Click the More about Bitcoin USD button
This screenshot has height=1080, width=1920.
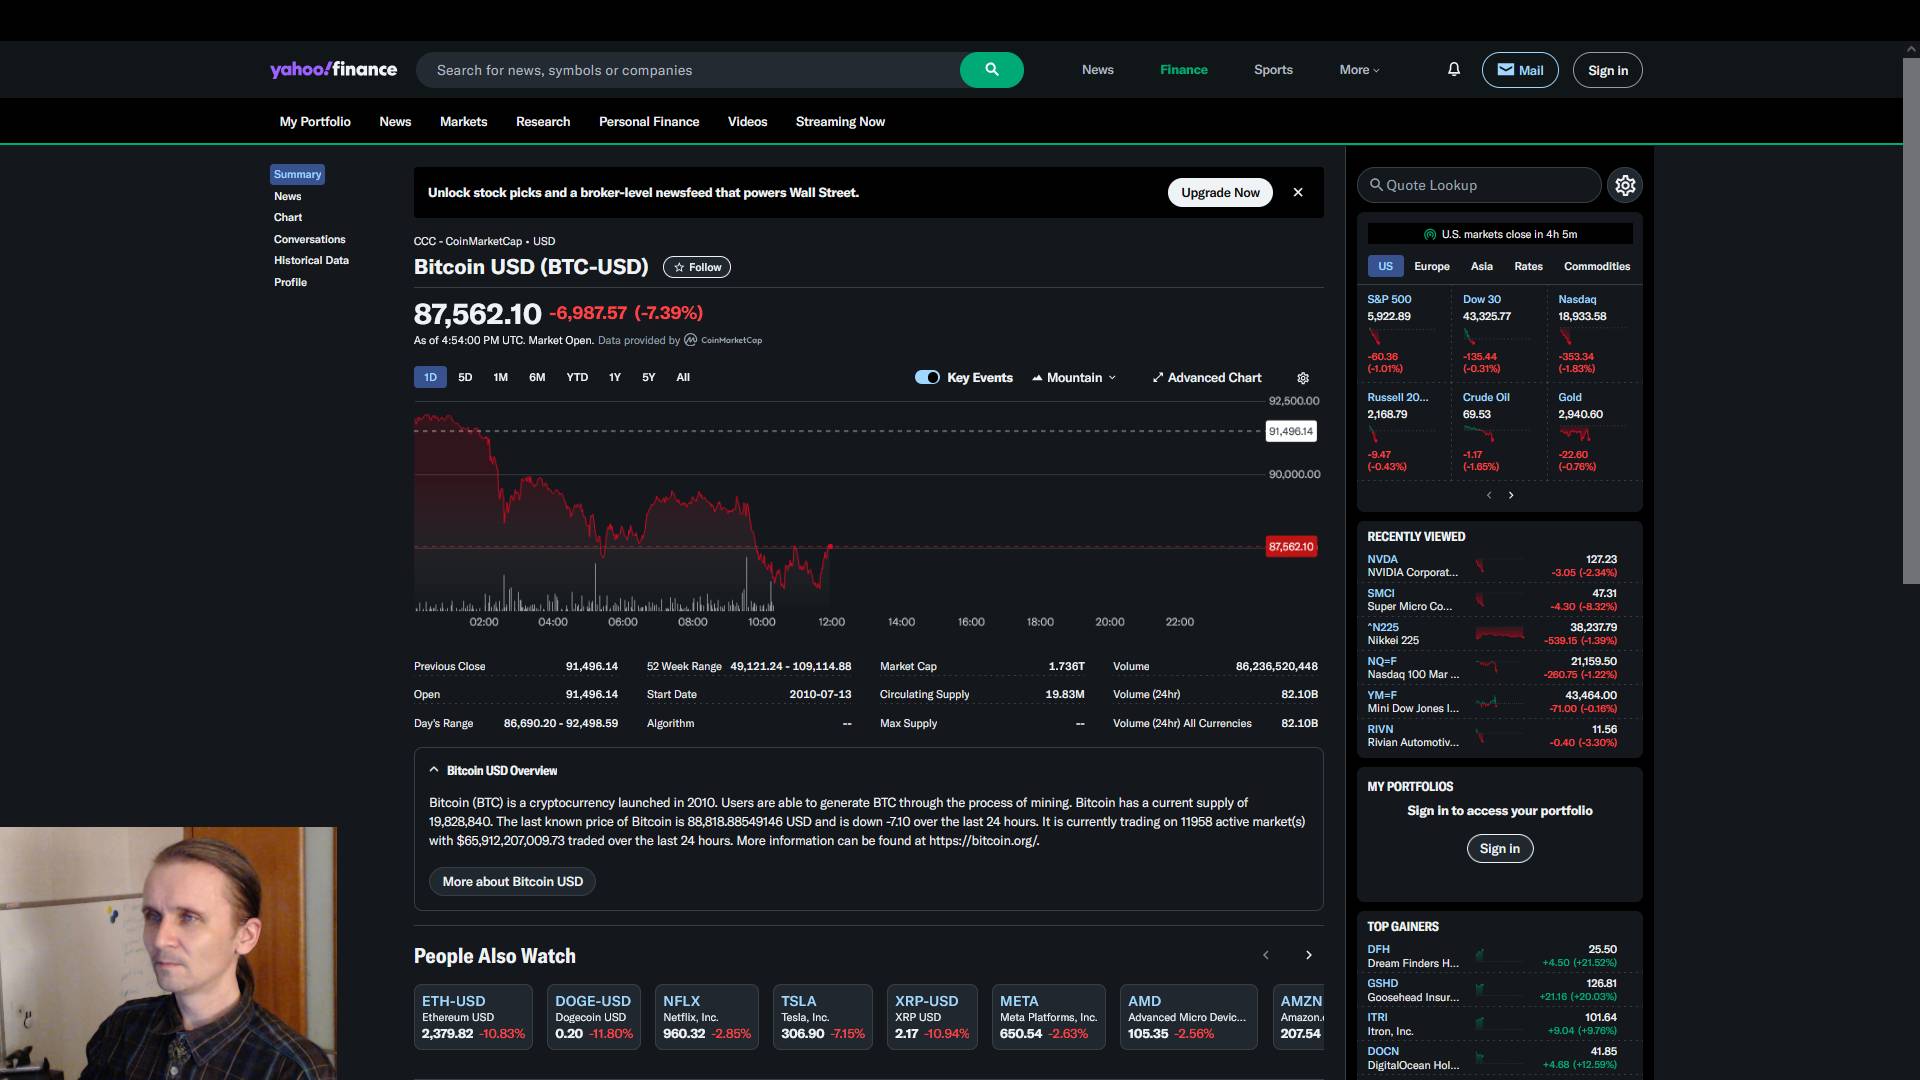[x=512, y=881]
